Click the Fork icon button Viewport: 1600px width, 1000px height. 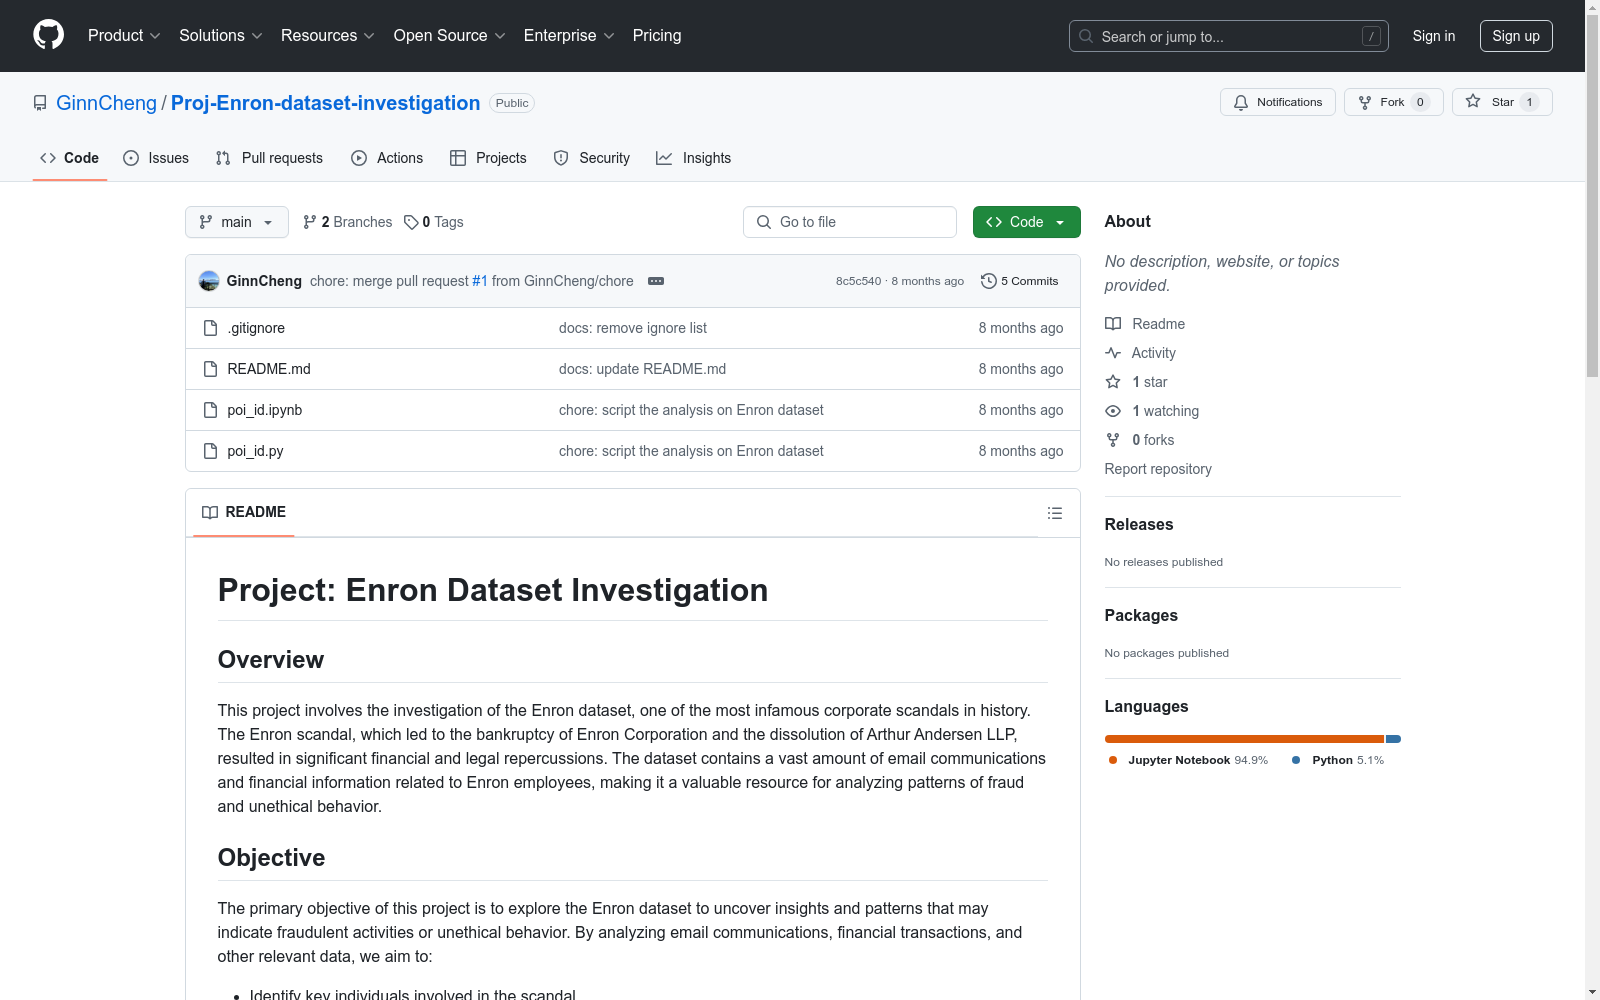[x=1365, y=102]
